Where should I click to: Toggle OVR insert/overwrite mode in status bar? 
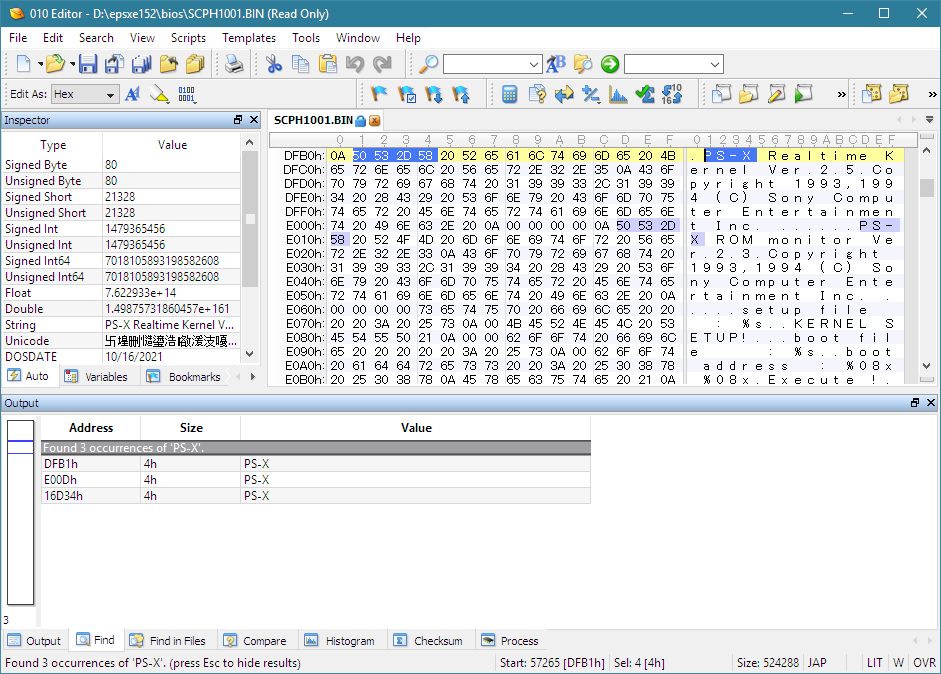(924, 663)
